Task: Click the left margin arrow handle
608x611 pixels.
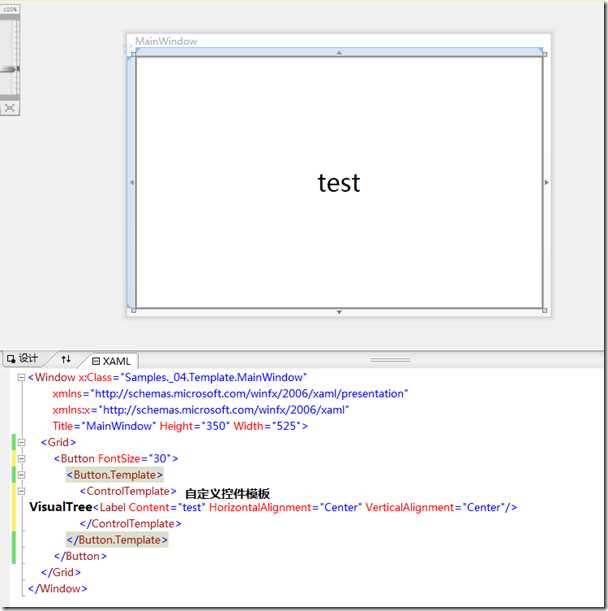Action: click(132, 182)
